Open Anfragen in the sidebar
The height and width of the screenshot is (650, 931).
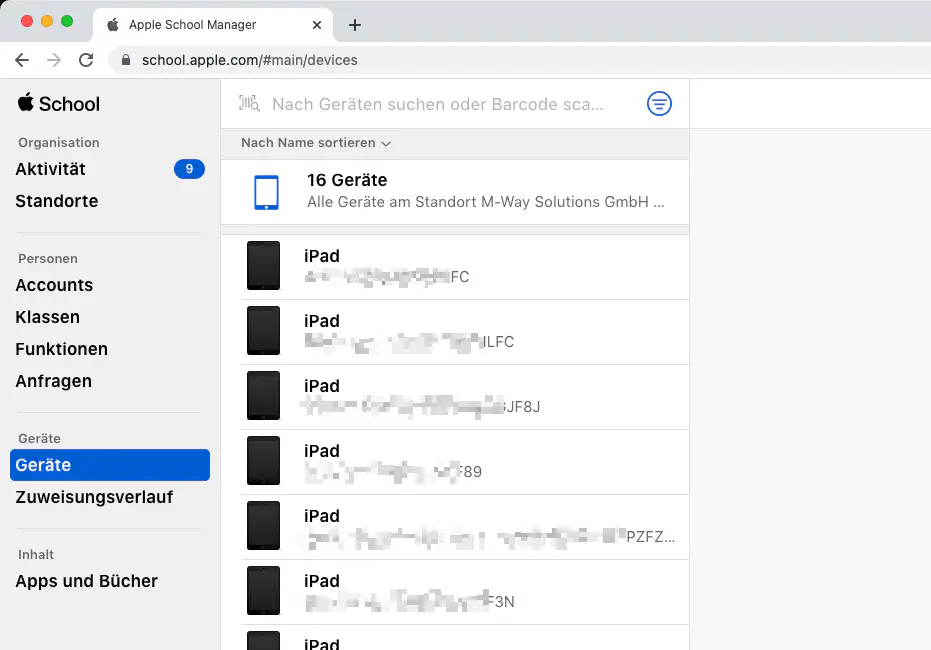(x=53, y=381)
